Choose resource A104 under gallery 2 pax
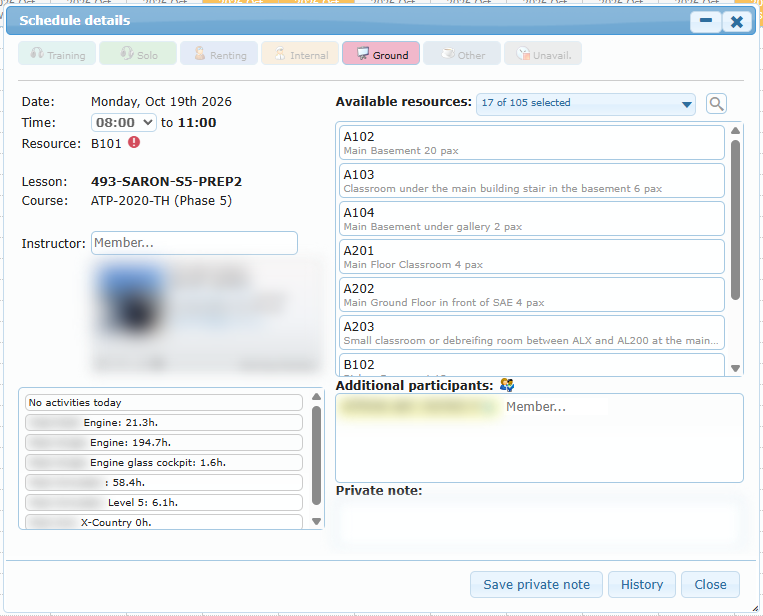Viewport: 763px width, 616px height. [x=532, y=218]
